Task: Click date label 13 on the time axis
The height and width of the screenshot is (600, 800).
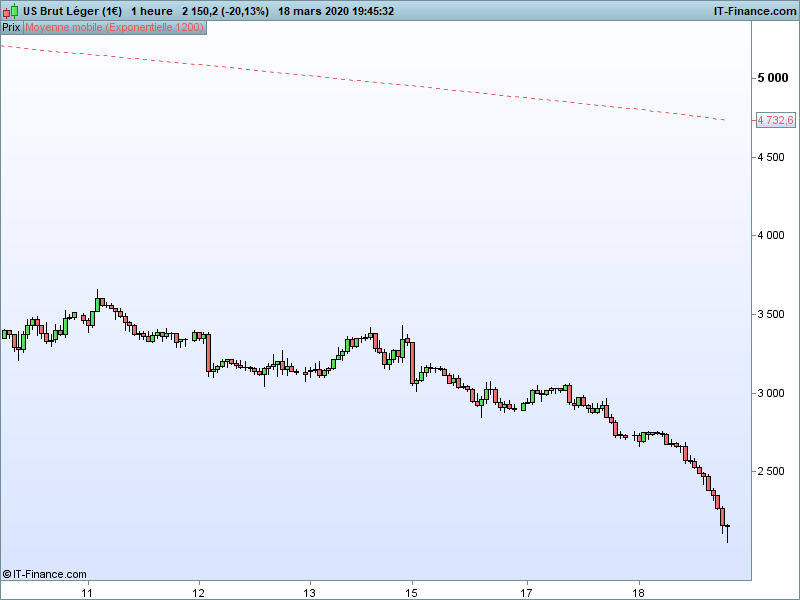Action: (x=310, y=592)
